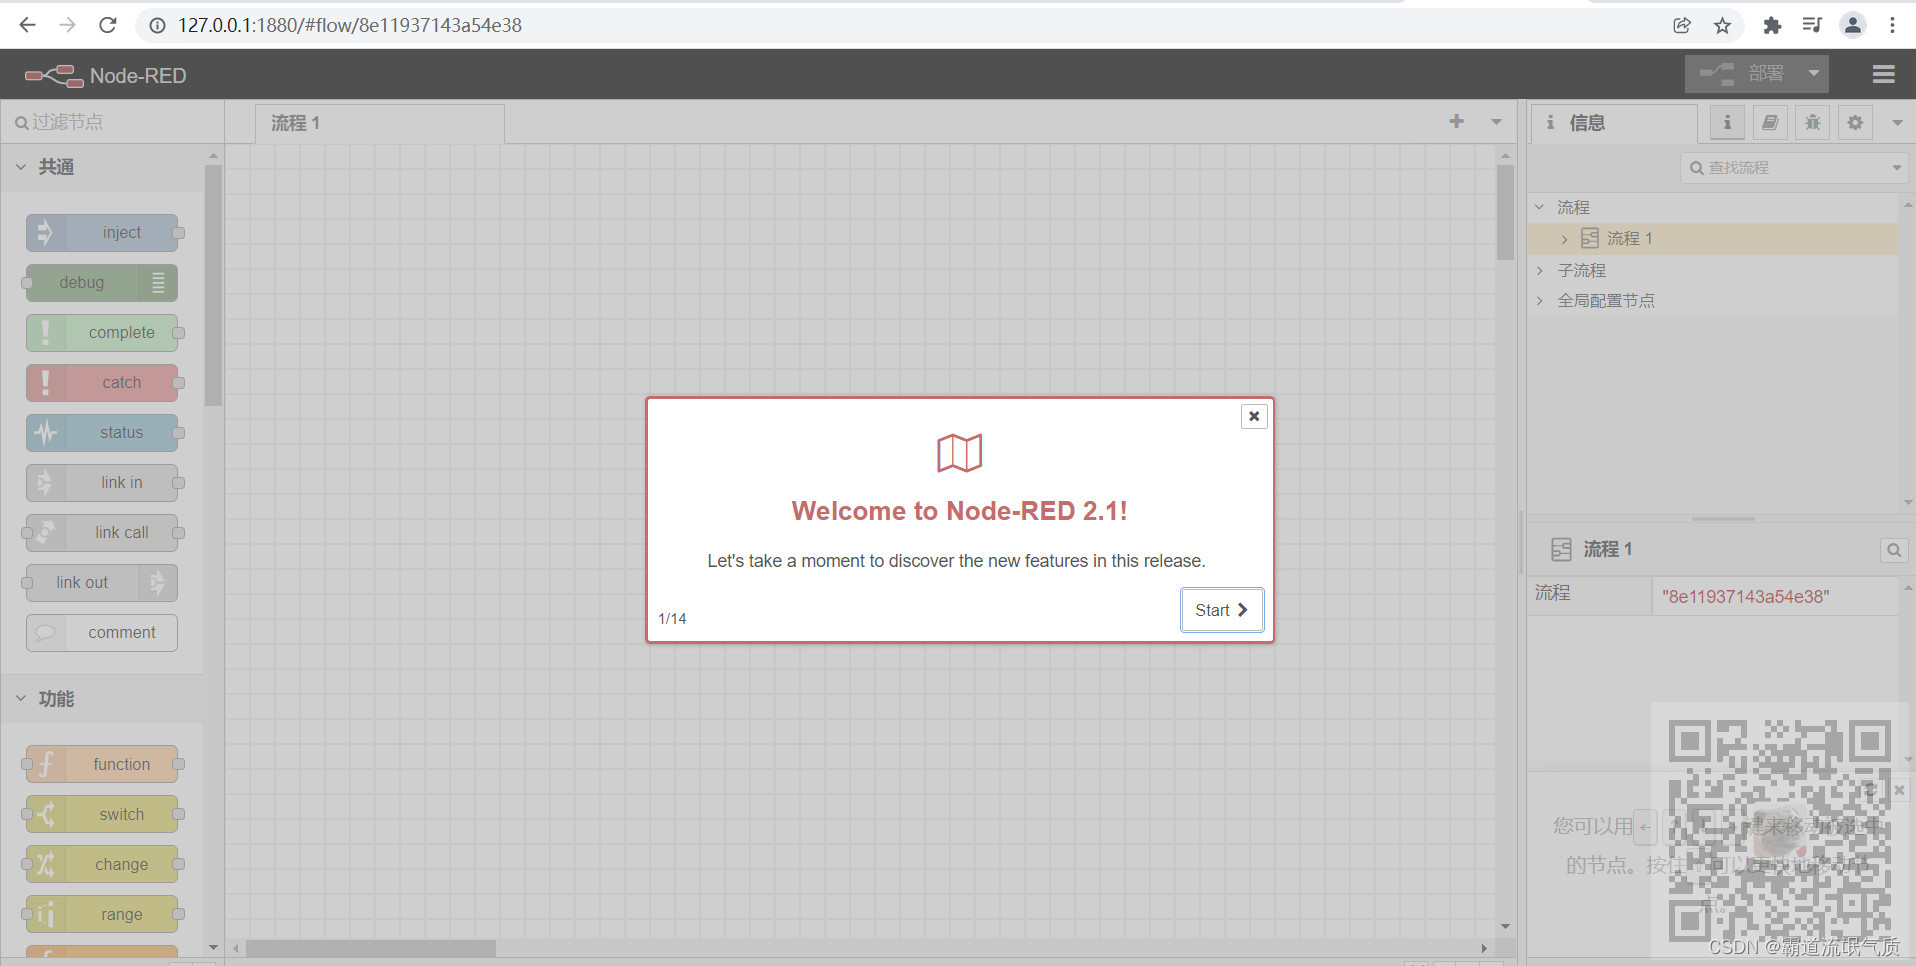Select the debug node in palette
The image size is (1916, 966).
pyautogui.click(x=102, y=283)
